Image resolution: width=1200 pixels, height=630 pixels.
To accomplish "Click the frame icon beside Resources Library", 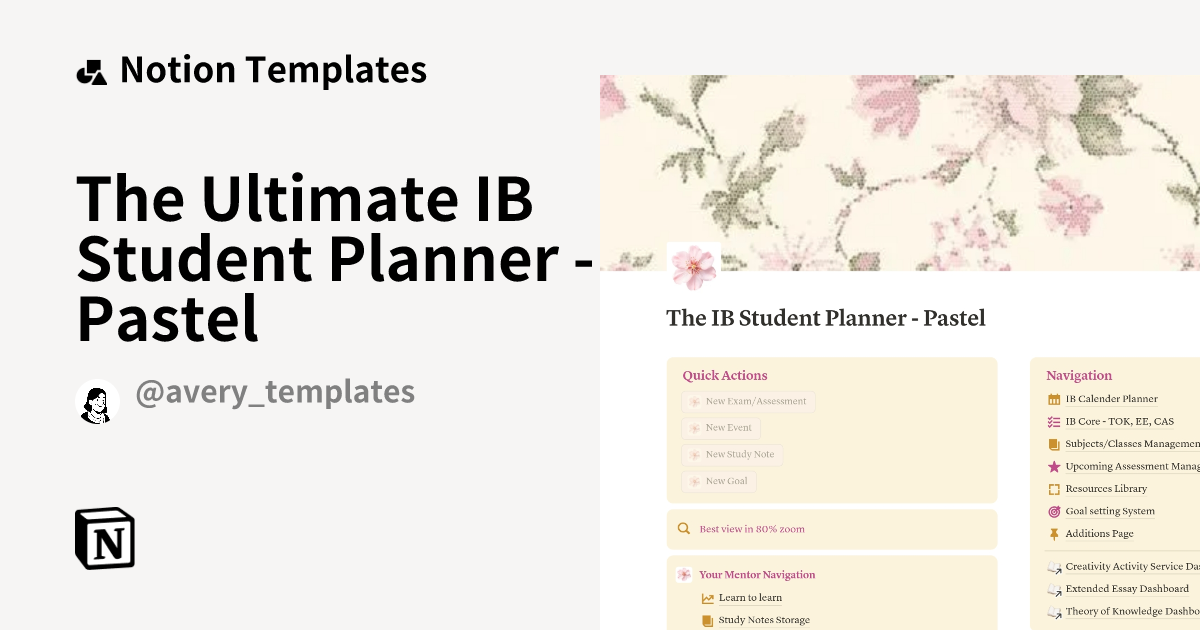I will (x=1053, y=488).
